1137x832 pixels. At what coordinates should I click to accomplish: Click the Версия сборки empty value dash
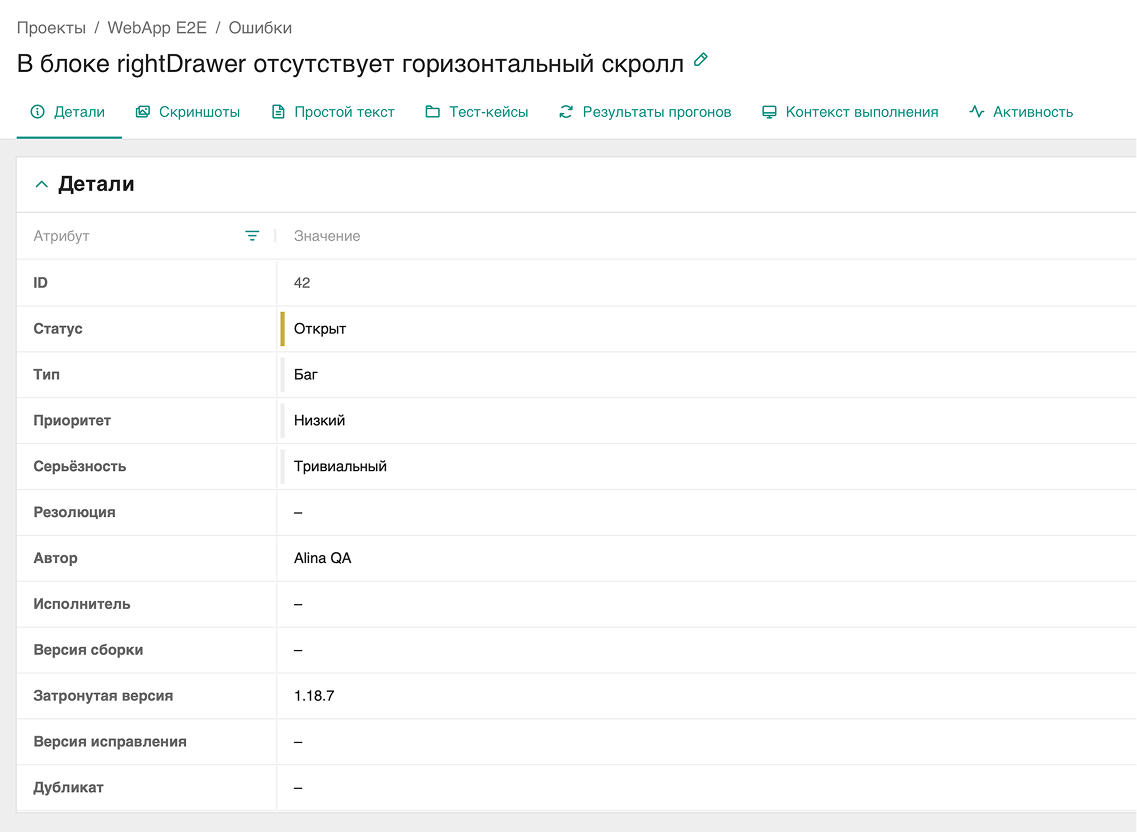click(x=298, y=650)
